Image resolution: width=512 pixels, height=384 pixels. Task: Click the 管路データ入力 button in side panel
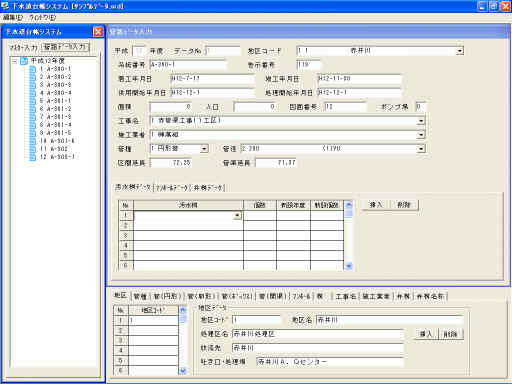tap(65, 47)
